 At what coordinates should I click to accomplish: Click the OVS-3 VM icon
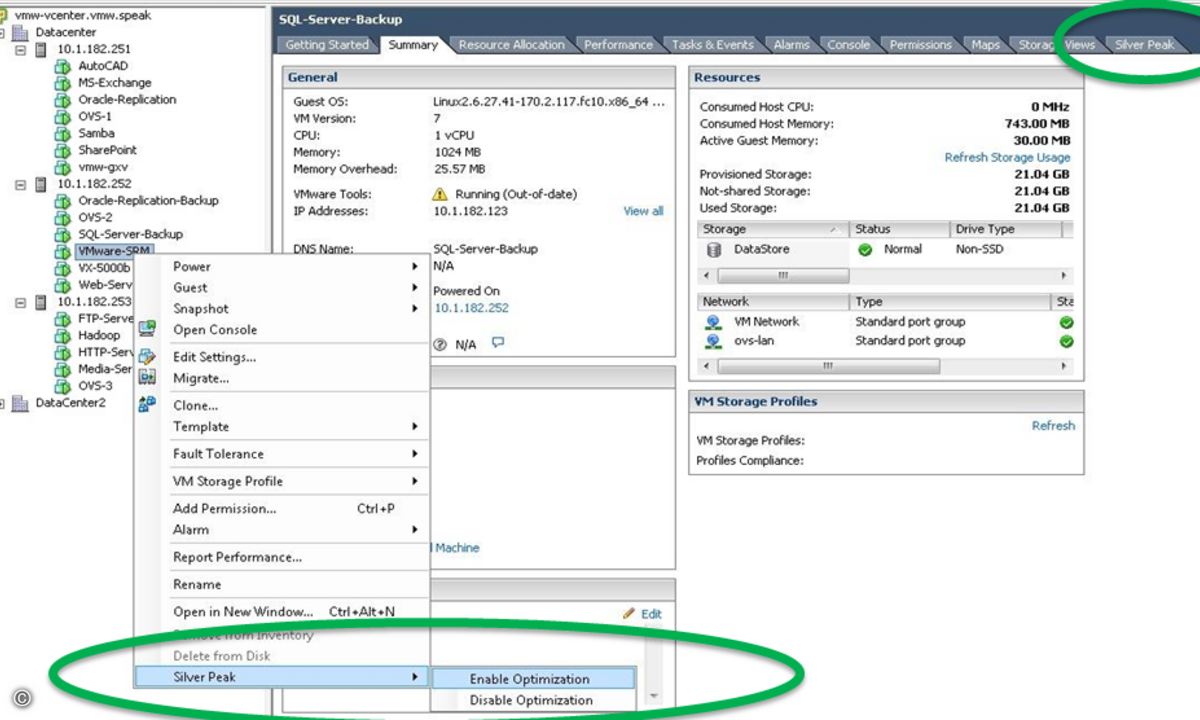pyautogui.click(x=63, y=386)
